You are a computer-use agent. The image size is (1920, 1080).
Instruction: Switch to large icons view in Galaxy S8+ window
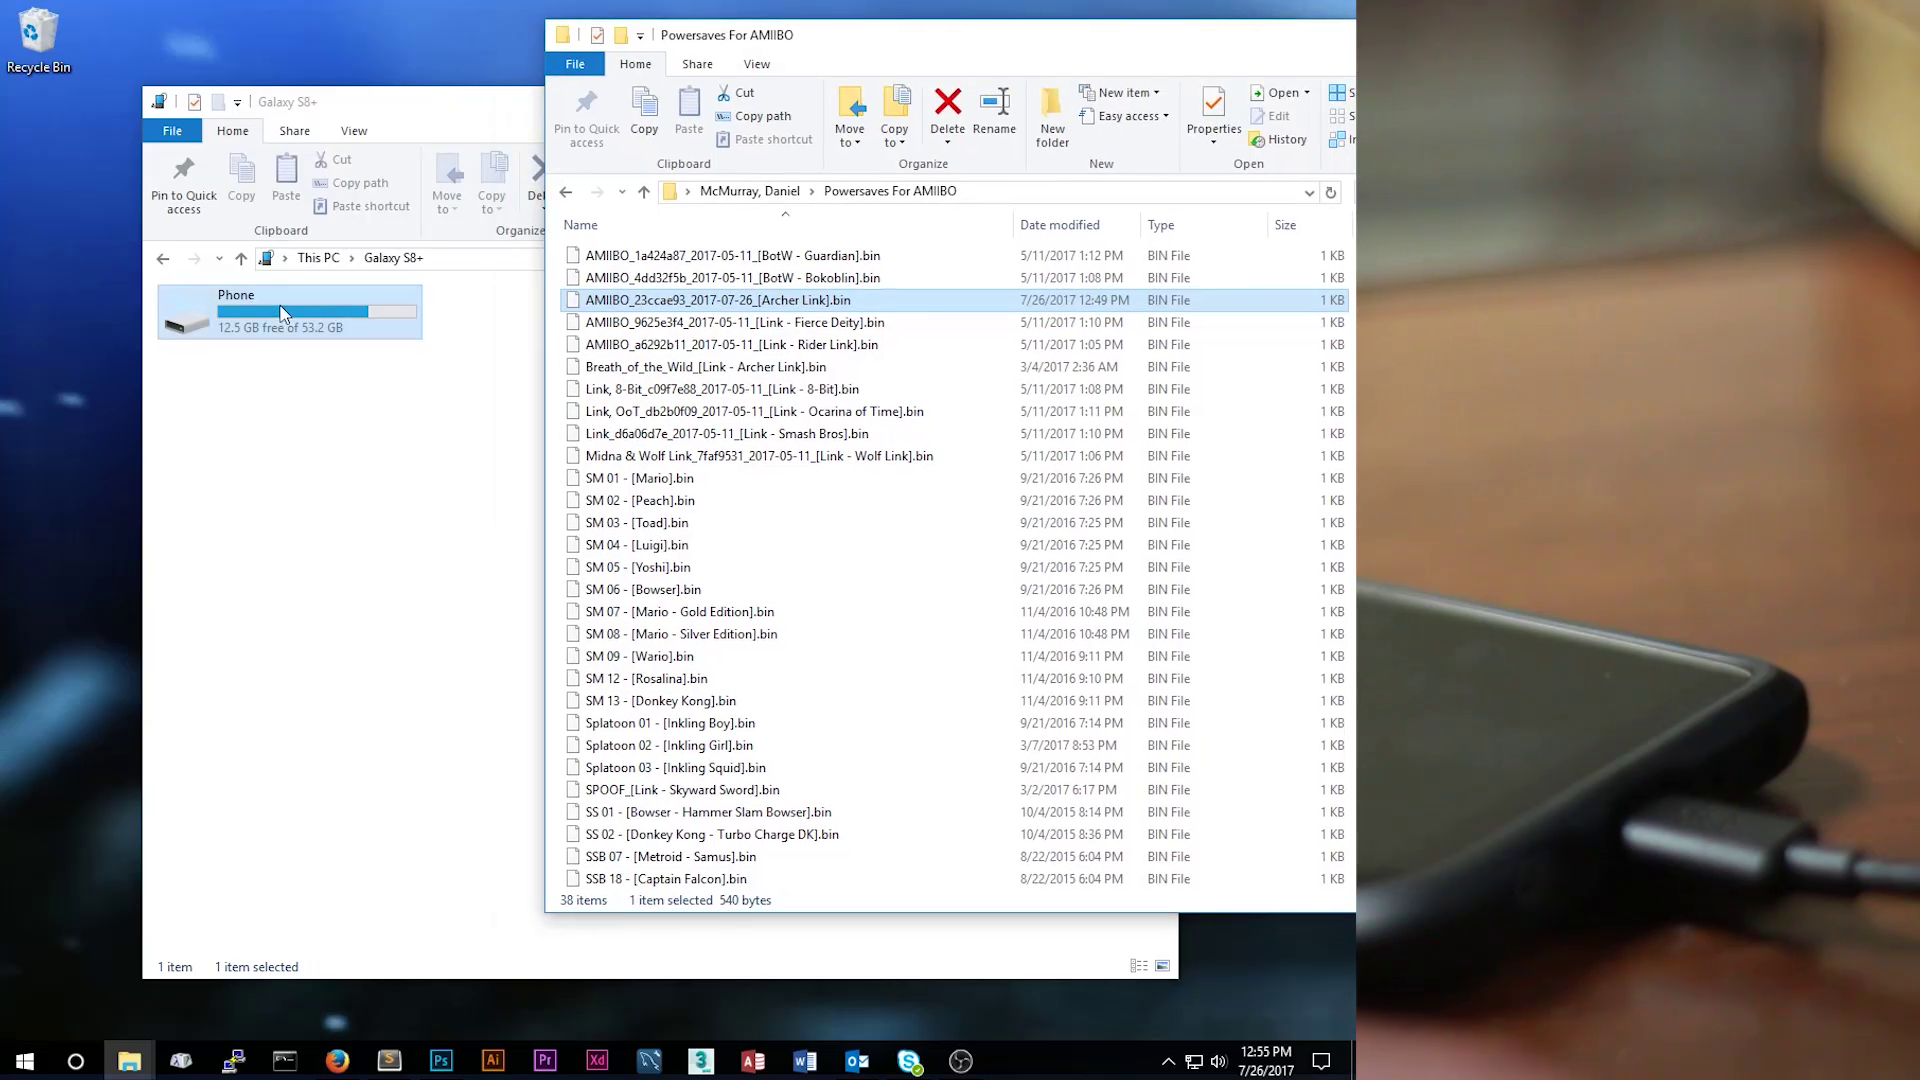coord(1162,966)
